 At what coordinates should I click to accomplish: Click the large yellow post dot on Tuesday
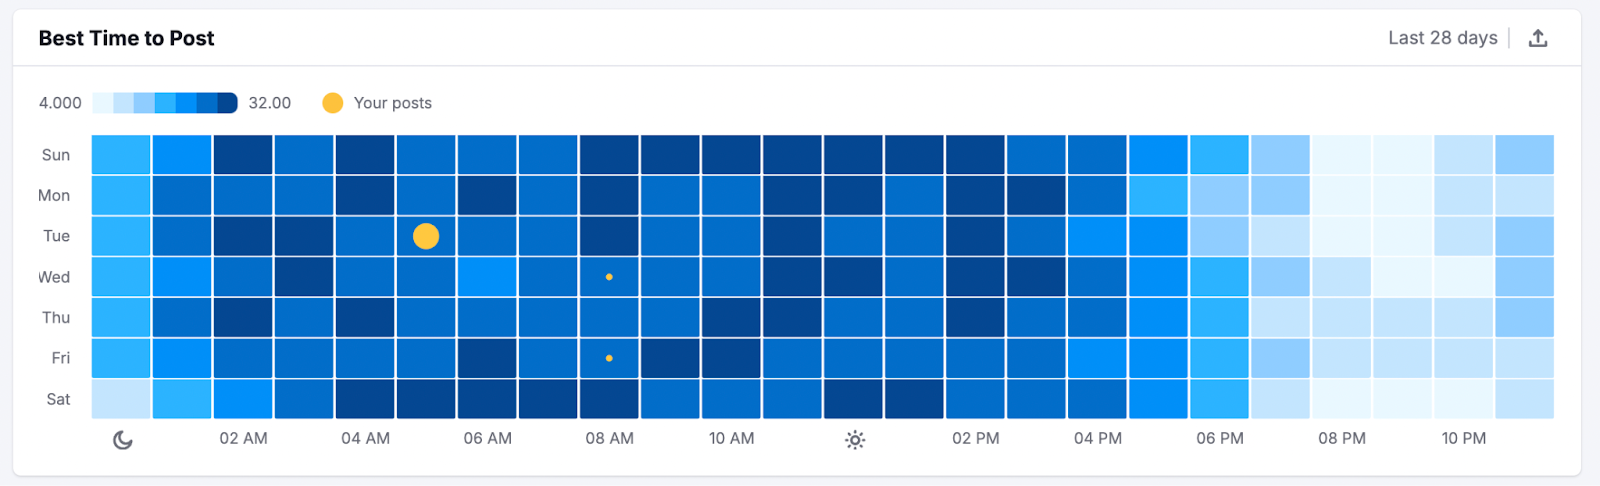(x=426, y=236)
